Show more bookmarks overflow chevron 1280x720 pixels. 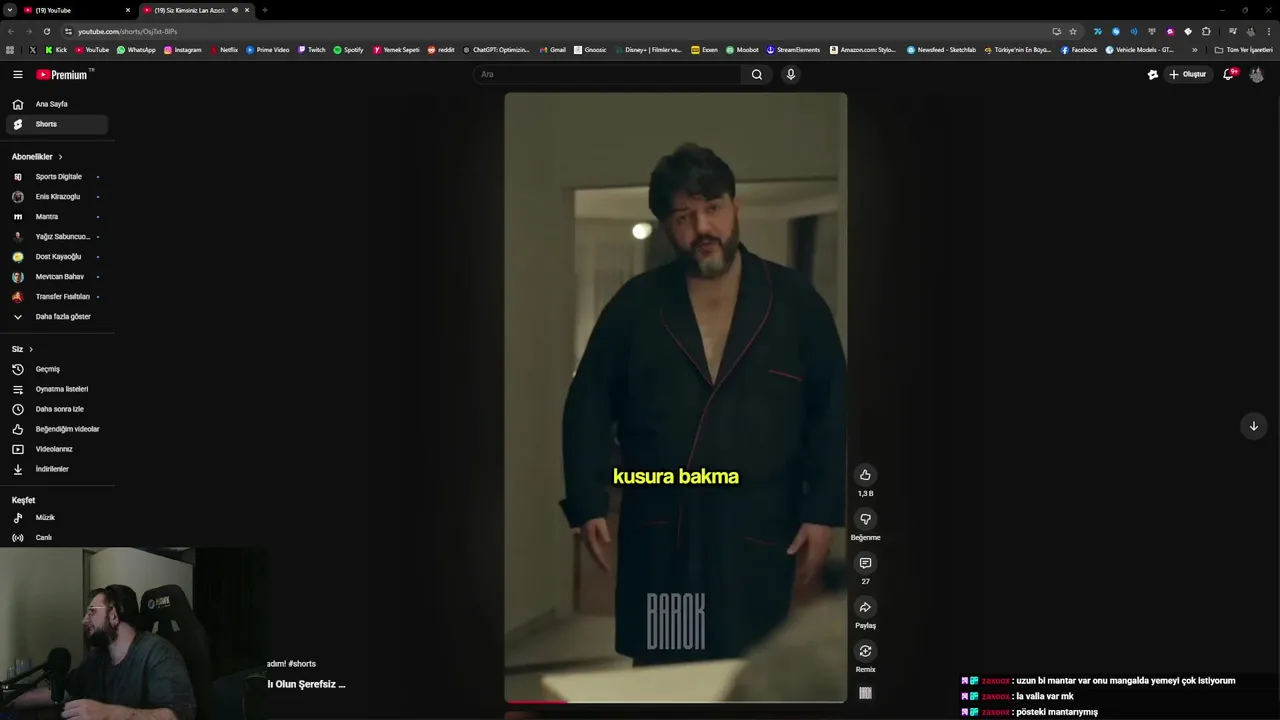pos(1194,50)
